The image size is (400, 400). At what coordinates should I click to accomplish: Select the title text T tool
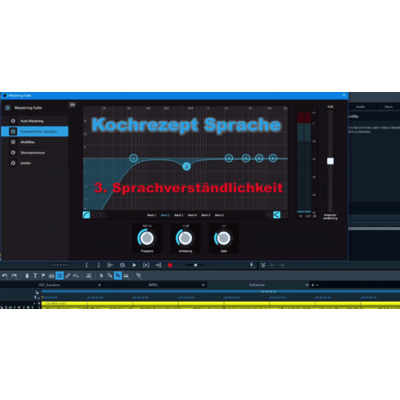coord(35,276)
